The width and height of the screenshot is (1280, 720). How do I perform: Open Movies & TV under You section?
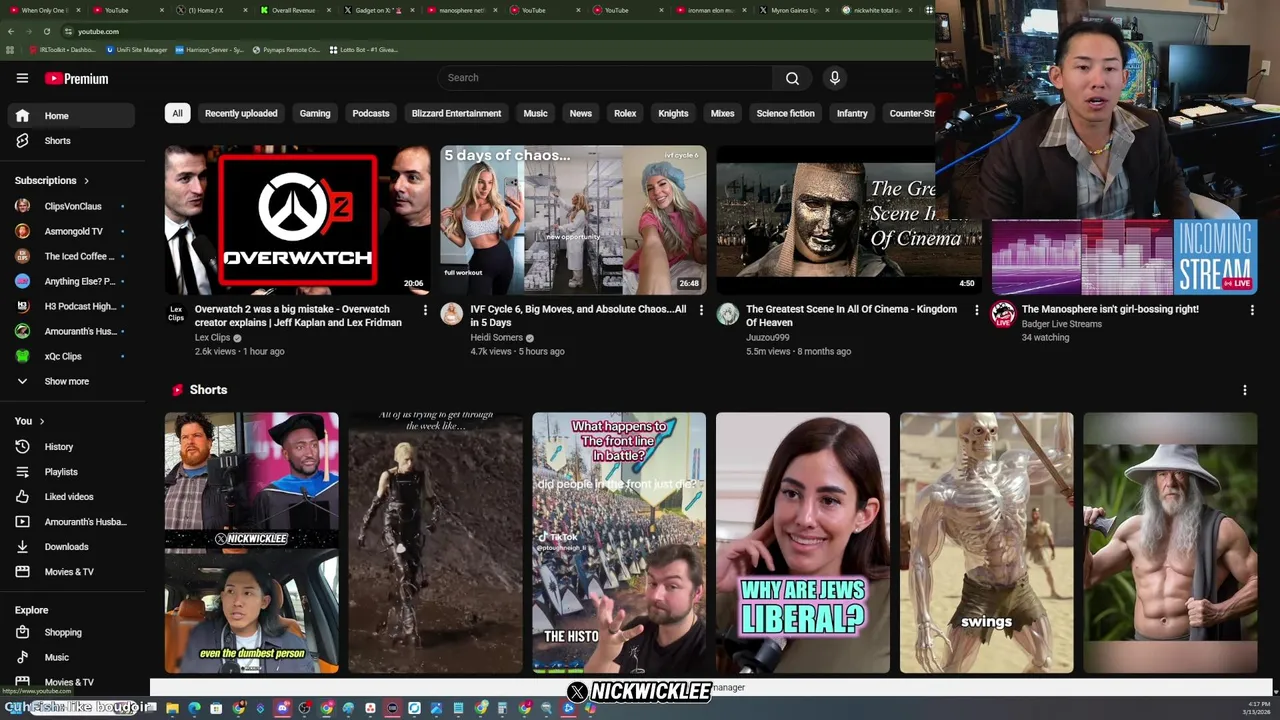point(70,572)
